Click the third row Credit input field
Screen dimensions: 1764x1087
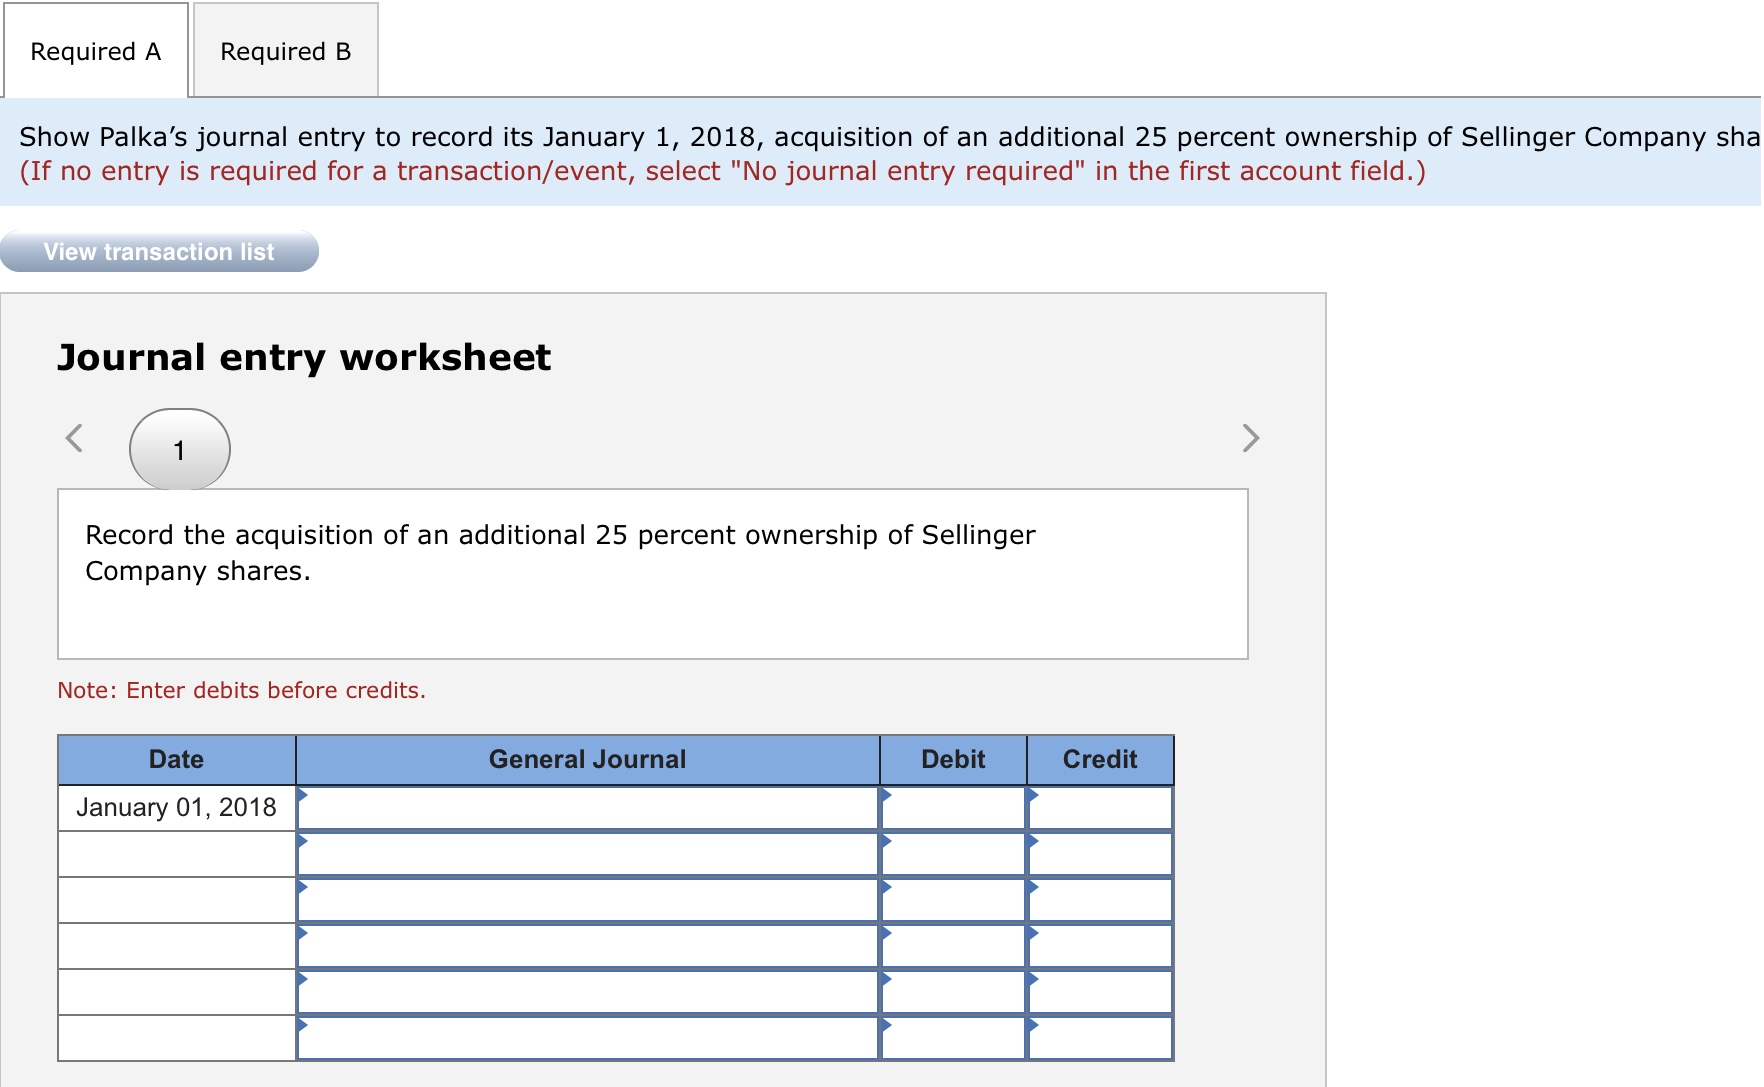(x=1100, y=900)
